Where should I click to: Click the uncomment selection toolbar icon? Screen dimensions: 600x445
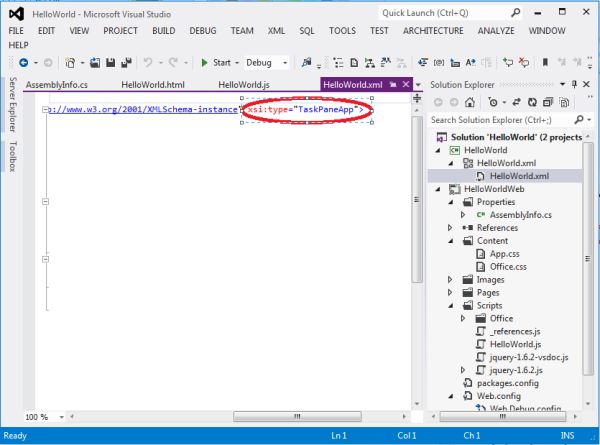point(523,62)
